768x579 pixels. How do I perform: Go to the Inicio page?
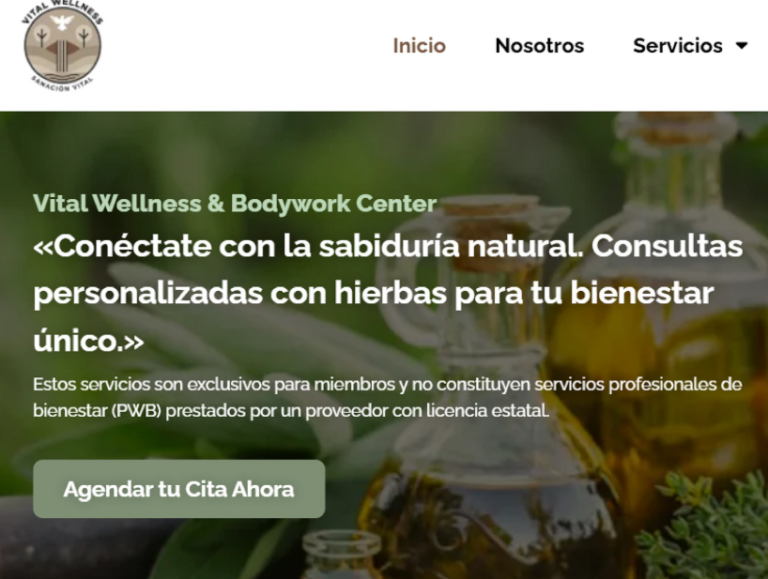(x=419, y=46)
